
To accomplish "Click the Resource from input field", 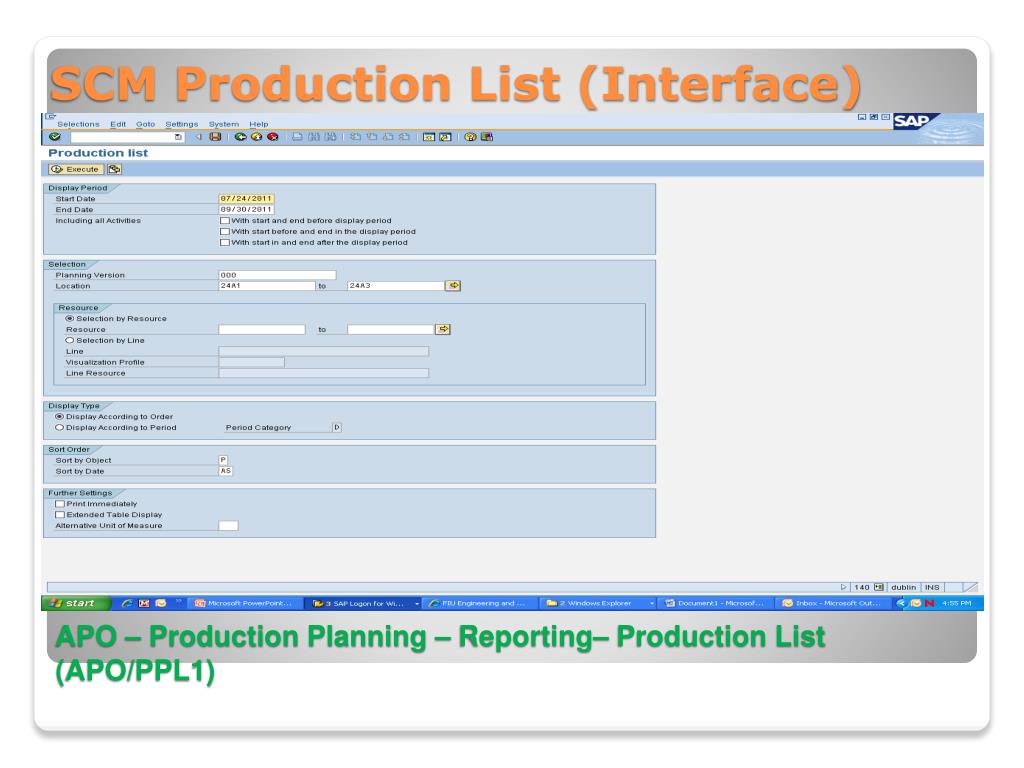I will [x=262, y=329].
